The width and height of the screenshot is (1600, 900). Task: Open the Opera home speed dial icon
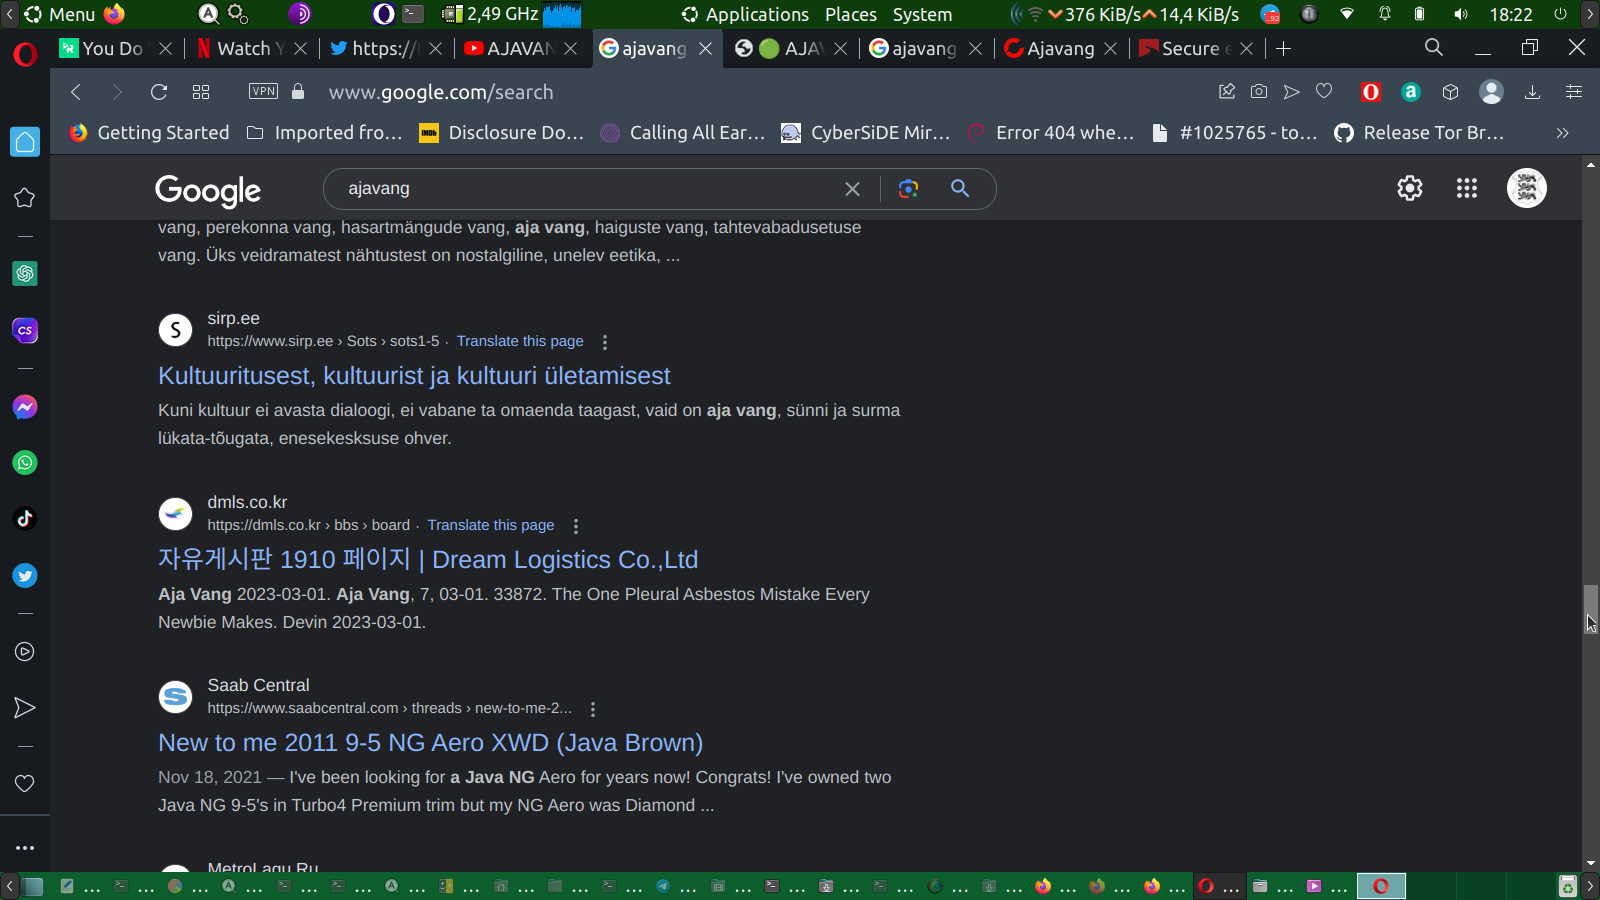click(25, 142)
